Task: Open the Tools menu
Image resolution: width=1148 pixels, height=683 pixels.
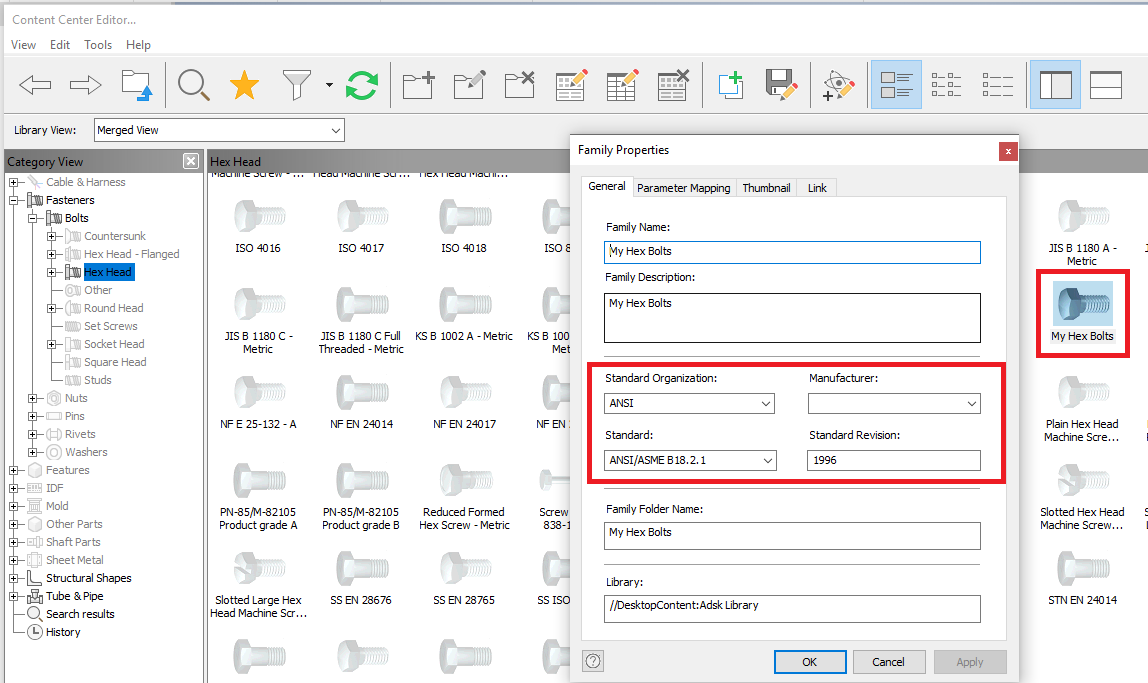Action: tap(97, 44)
